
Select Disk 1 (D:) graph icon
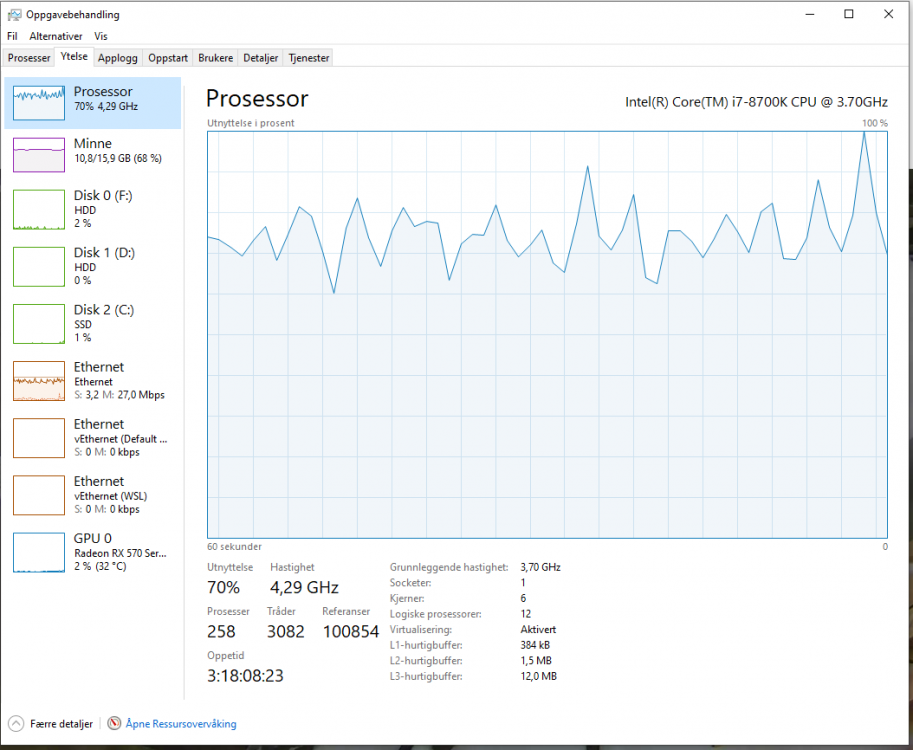(39, 267)
